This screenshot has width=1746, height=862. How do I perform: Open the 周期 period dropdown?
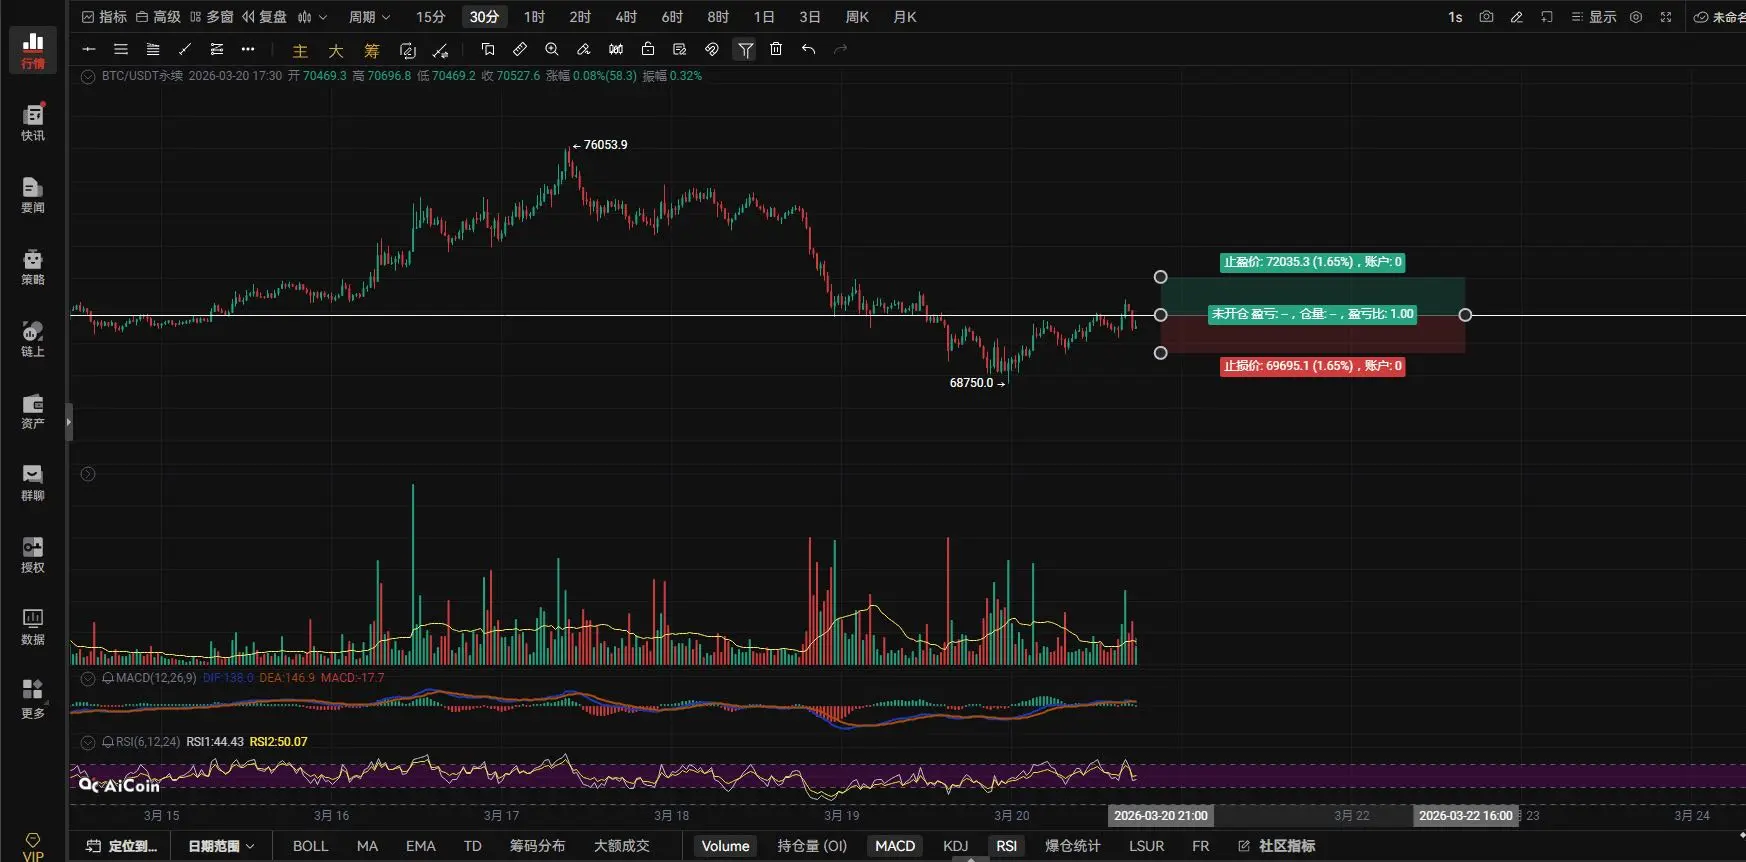point(369,17)
